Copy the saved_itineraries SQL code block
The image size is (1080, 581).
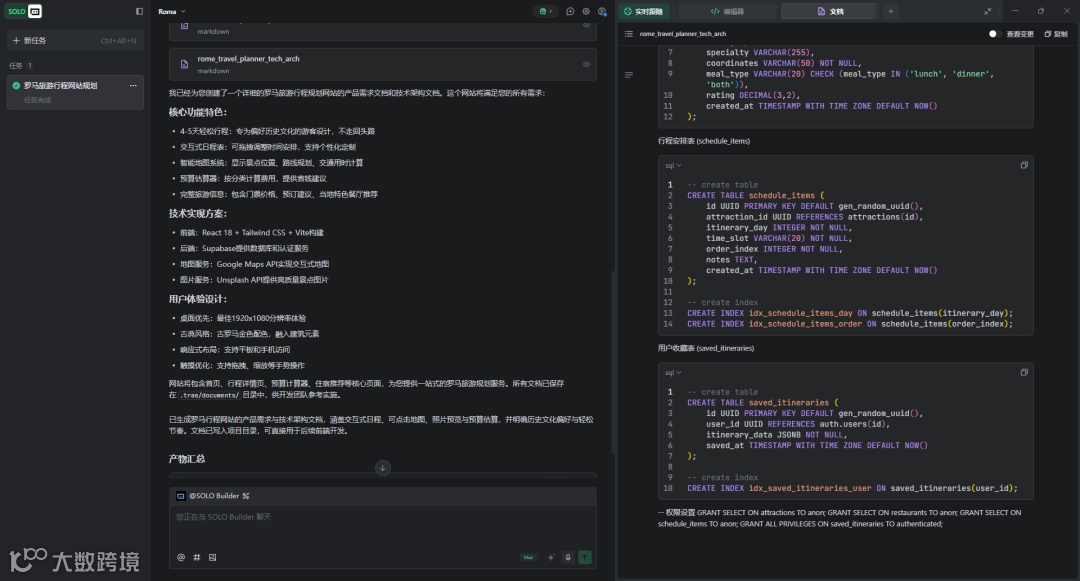click(x=1024, y=372)
